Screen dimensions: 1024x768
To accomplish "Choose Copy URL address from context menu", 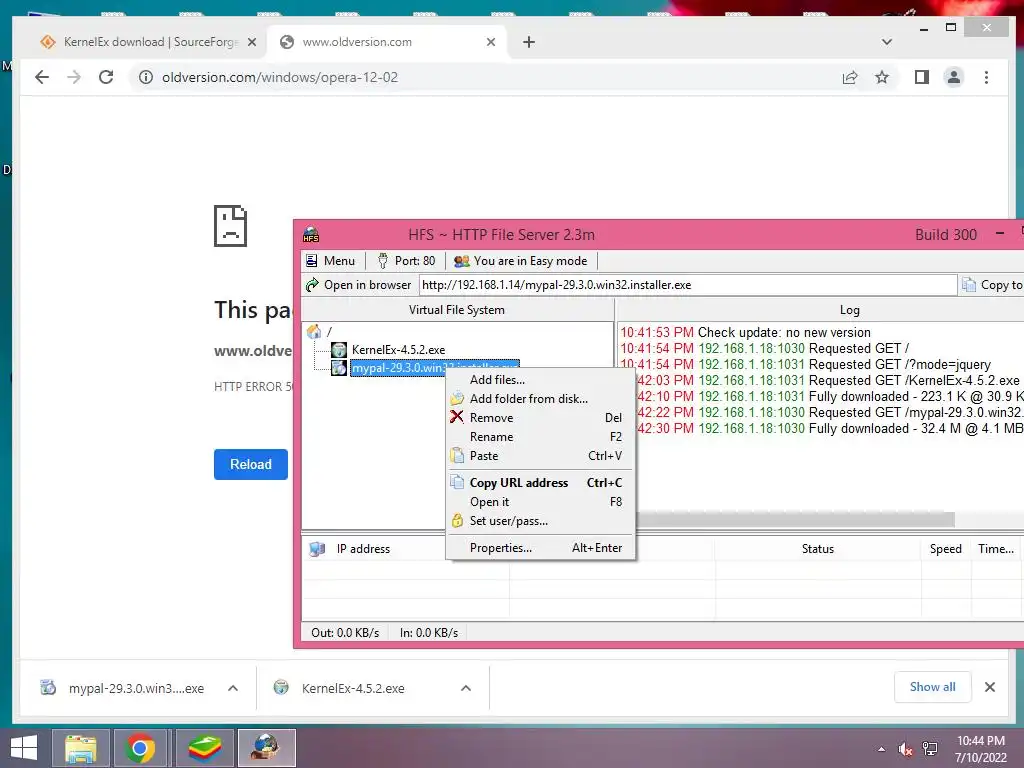I will pos(539,483).
